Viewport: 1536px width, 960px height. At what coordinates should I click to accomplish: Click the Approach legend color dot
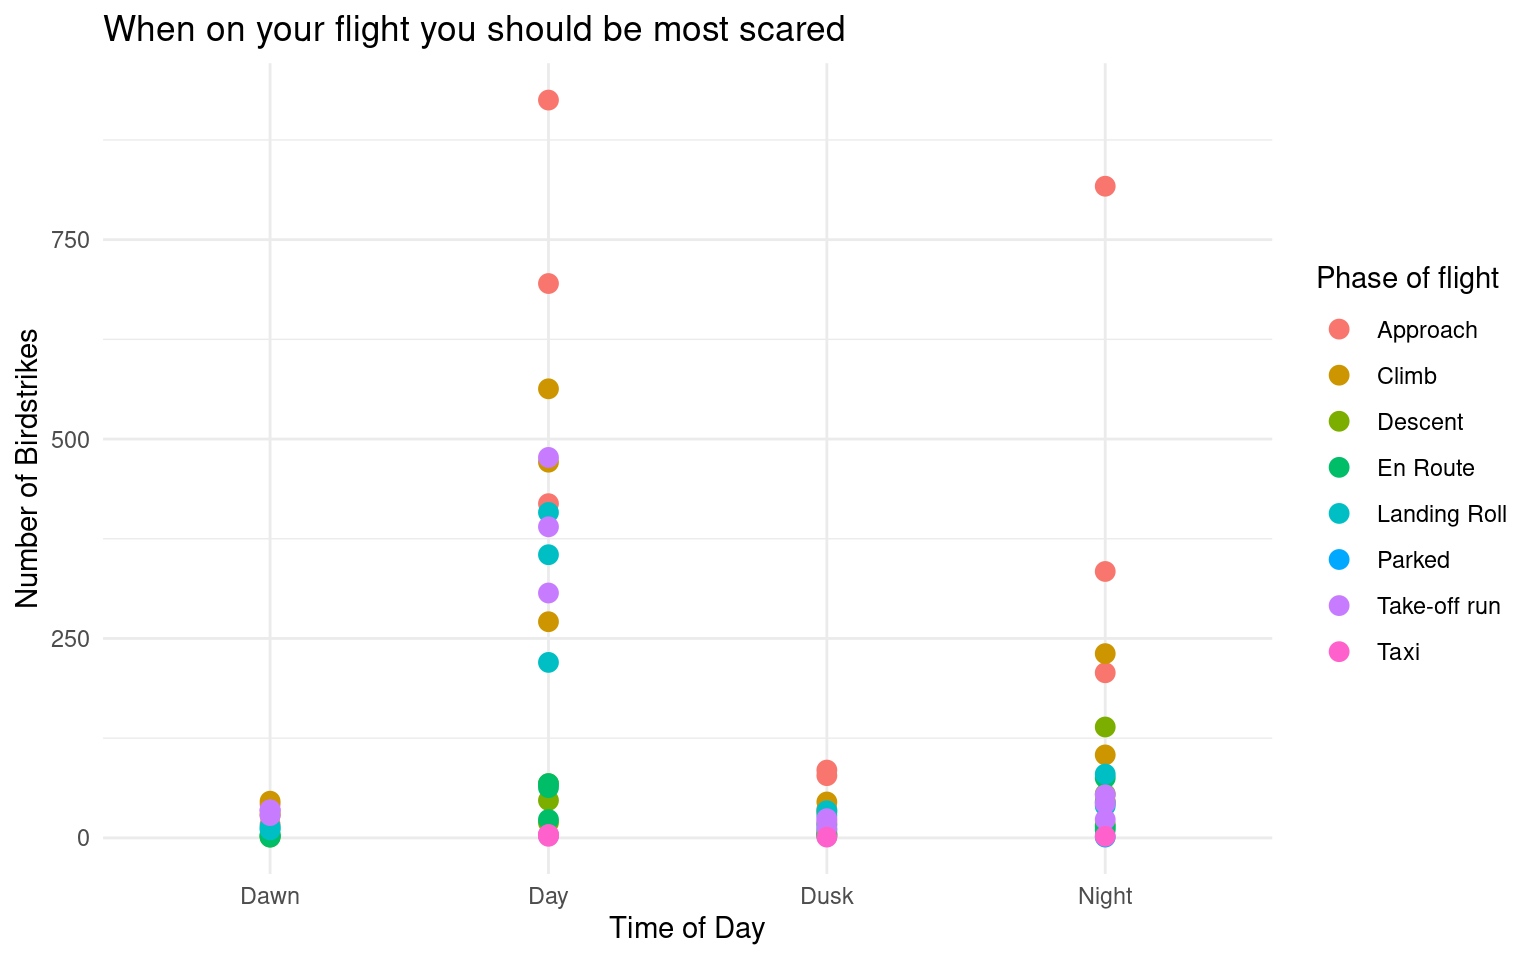pyautogui.click(x=1339, y=330)
